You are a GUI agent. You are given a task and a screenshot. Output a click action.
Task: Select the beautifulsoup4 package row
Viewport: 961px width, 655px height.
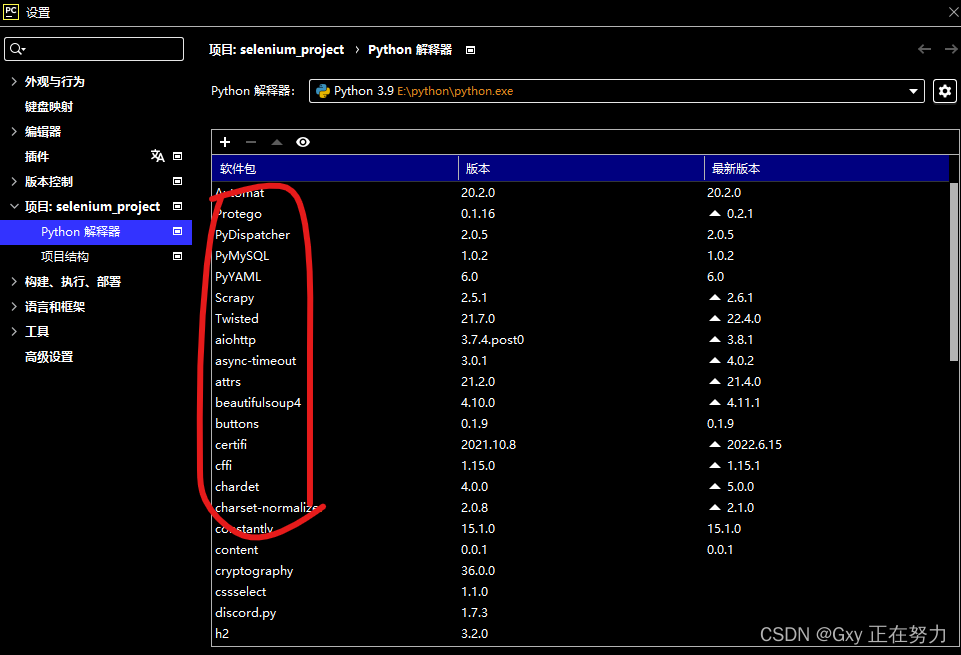tap(580, 403)
